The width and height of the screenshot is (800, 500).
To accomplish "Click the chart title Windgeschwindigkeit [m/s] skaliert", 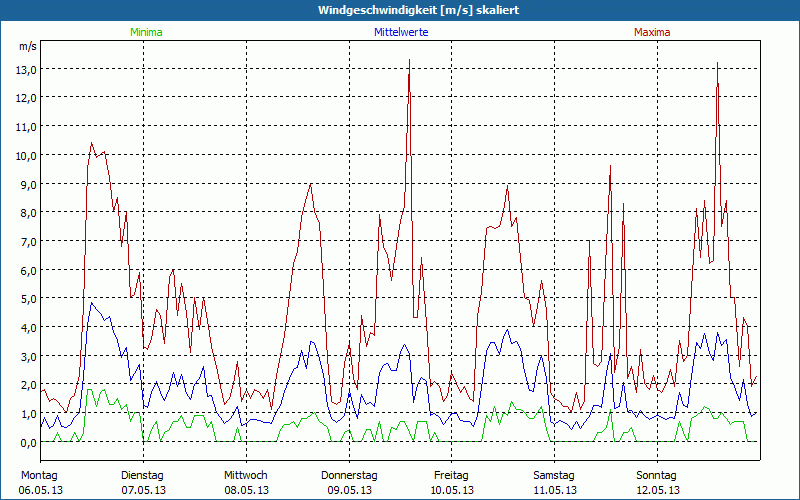I will click(x=418, y=10).
